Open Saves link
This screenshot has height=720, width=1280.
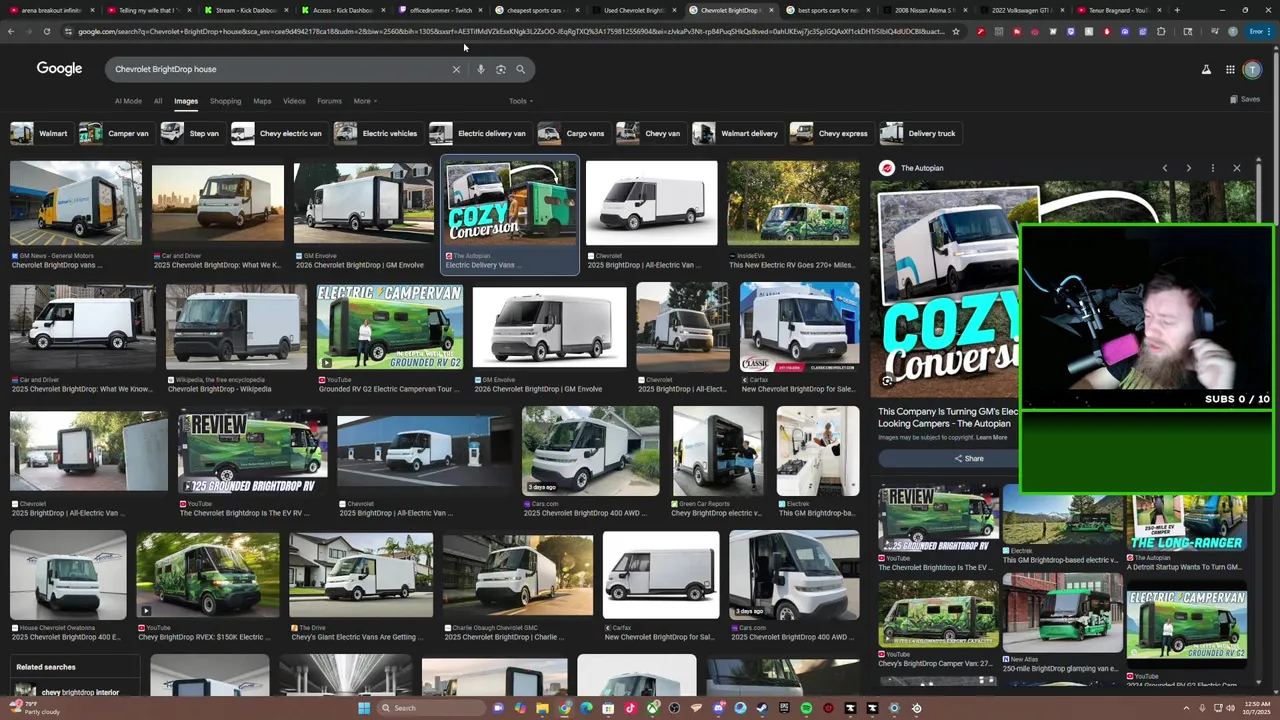1246,99
